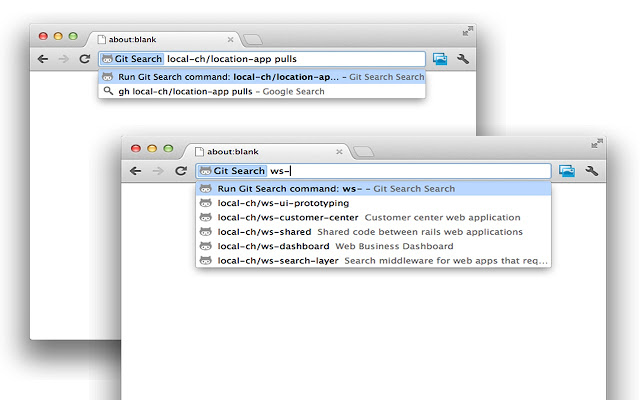The image size is (640, 400).
Task: Click the Back arrow in the back window
Action: (x=43, y=59)
